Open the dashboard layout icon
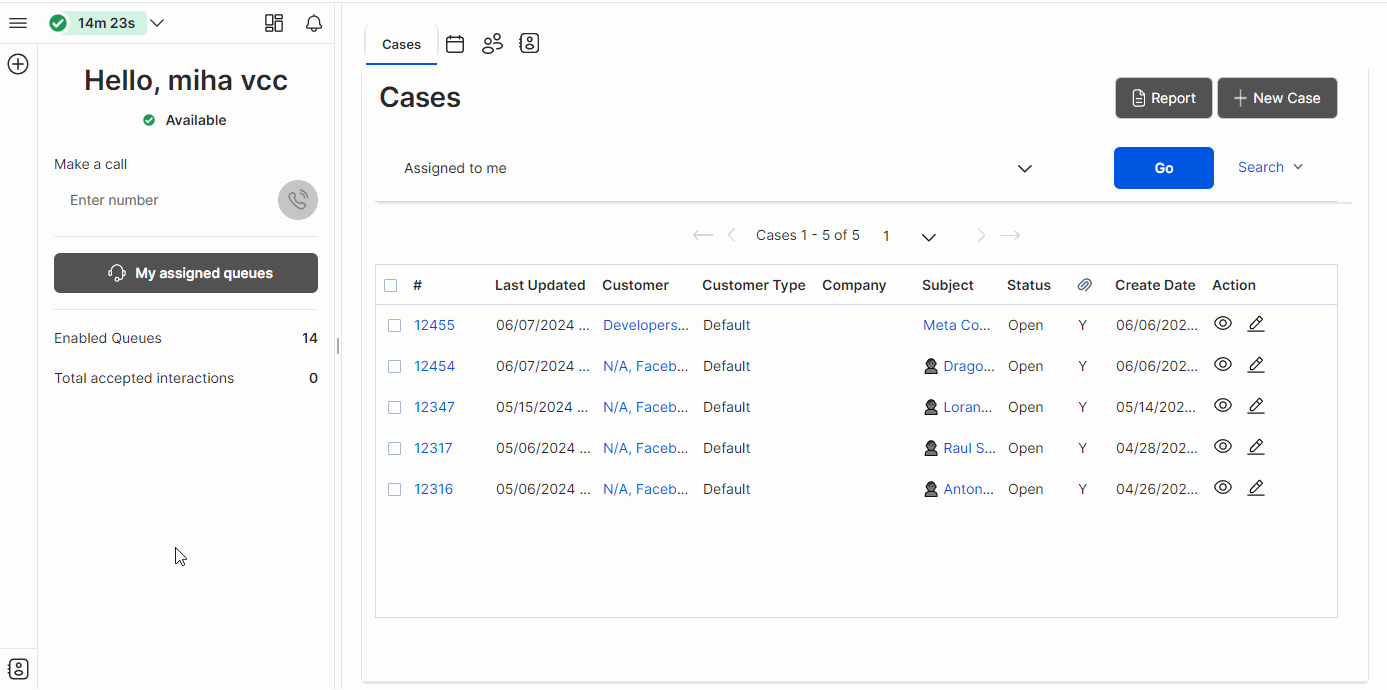1387x690 pixels. tap(274, 23)
